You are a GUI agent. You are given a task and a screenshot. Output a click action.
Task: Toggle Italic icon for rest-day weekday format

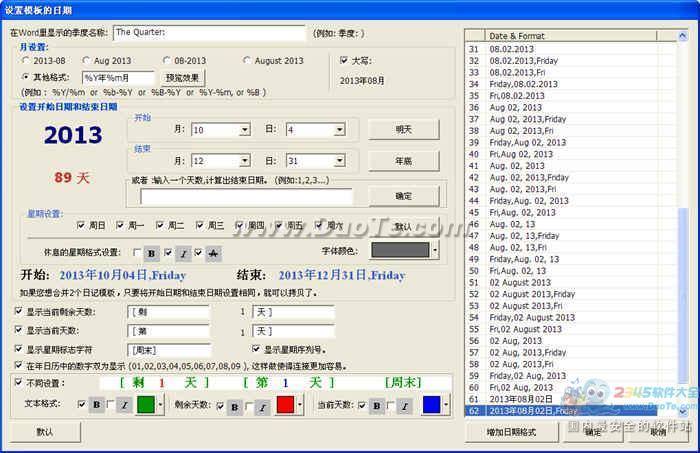tap(183, 254)
